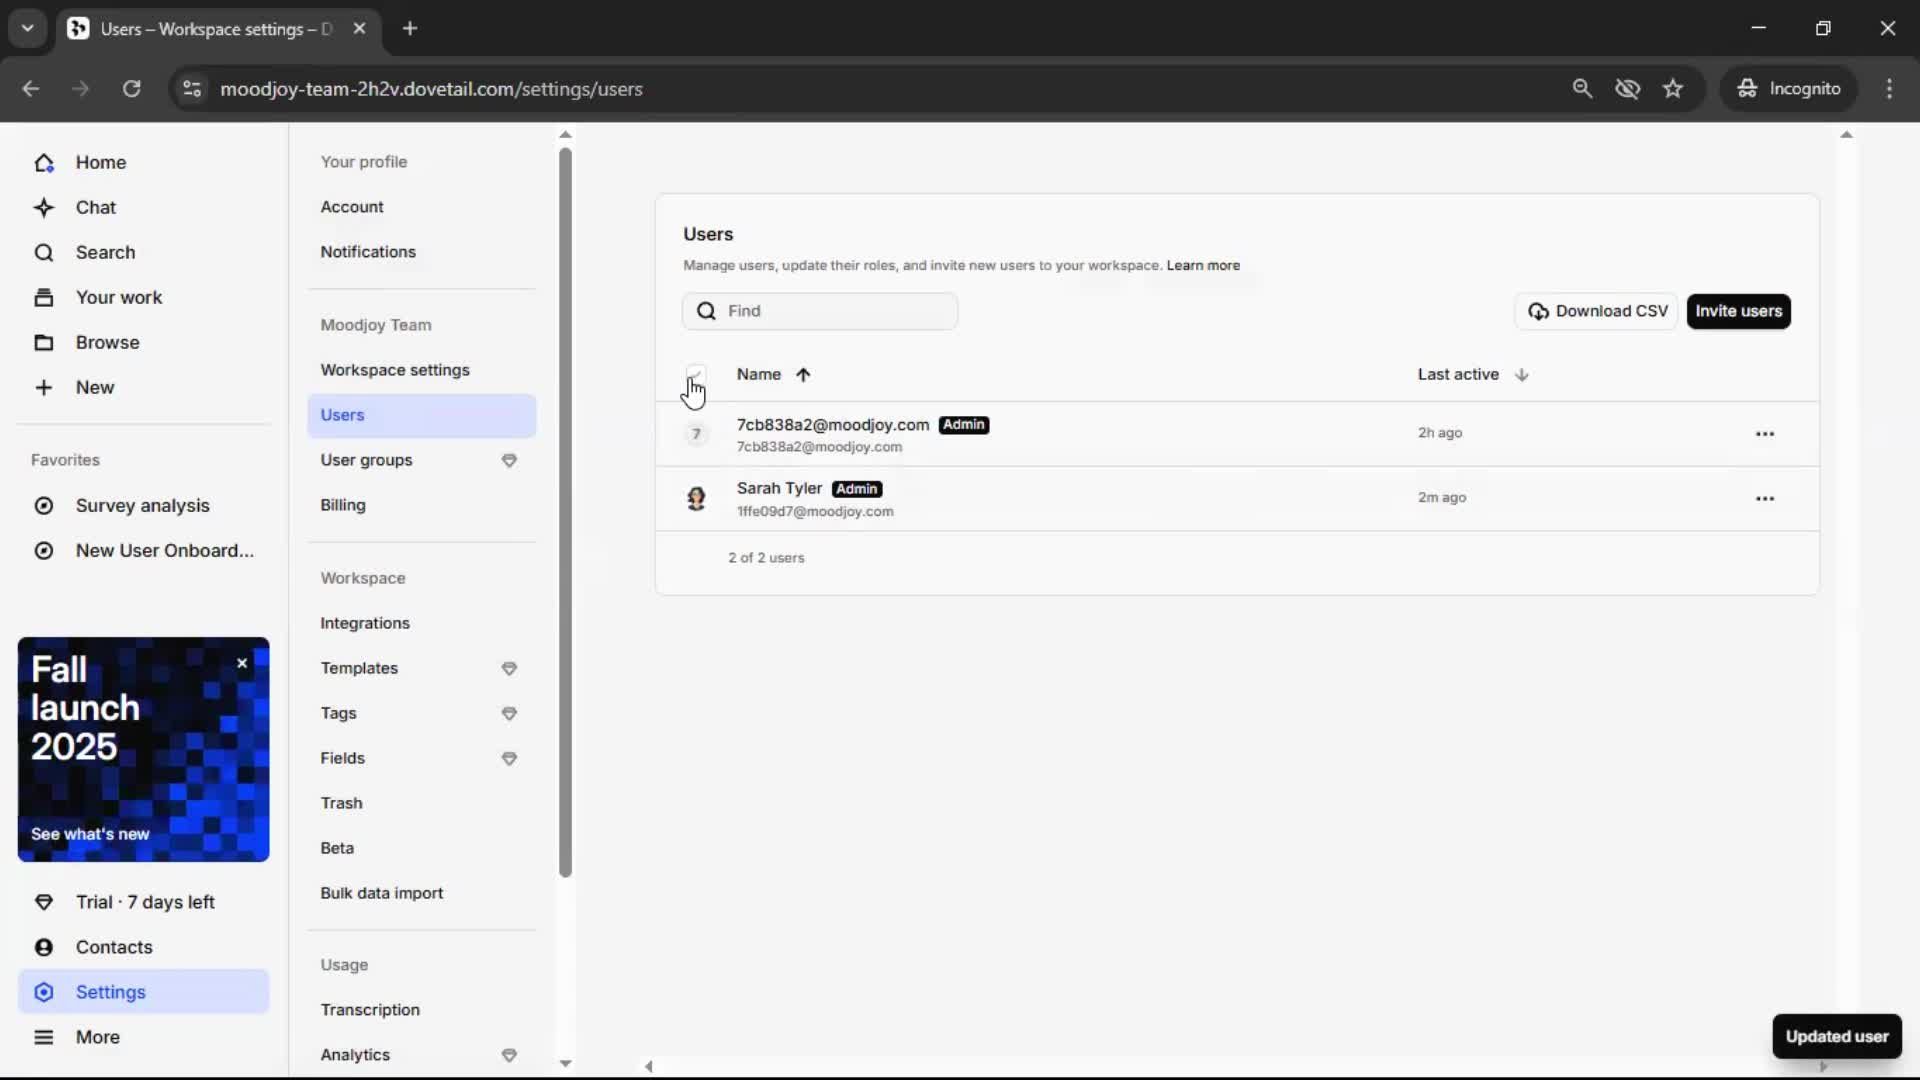Close the Fall launch 2025 banner
Image resolution: width=1920 pixels, height=1080 pixels.
(242, 663)
